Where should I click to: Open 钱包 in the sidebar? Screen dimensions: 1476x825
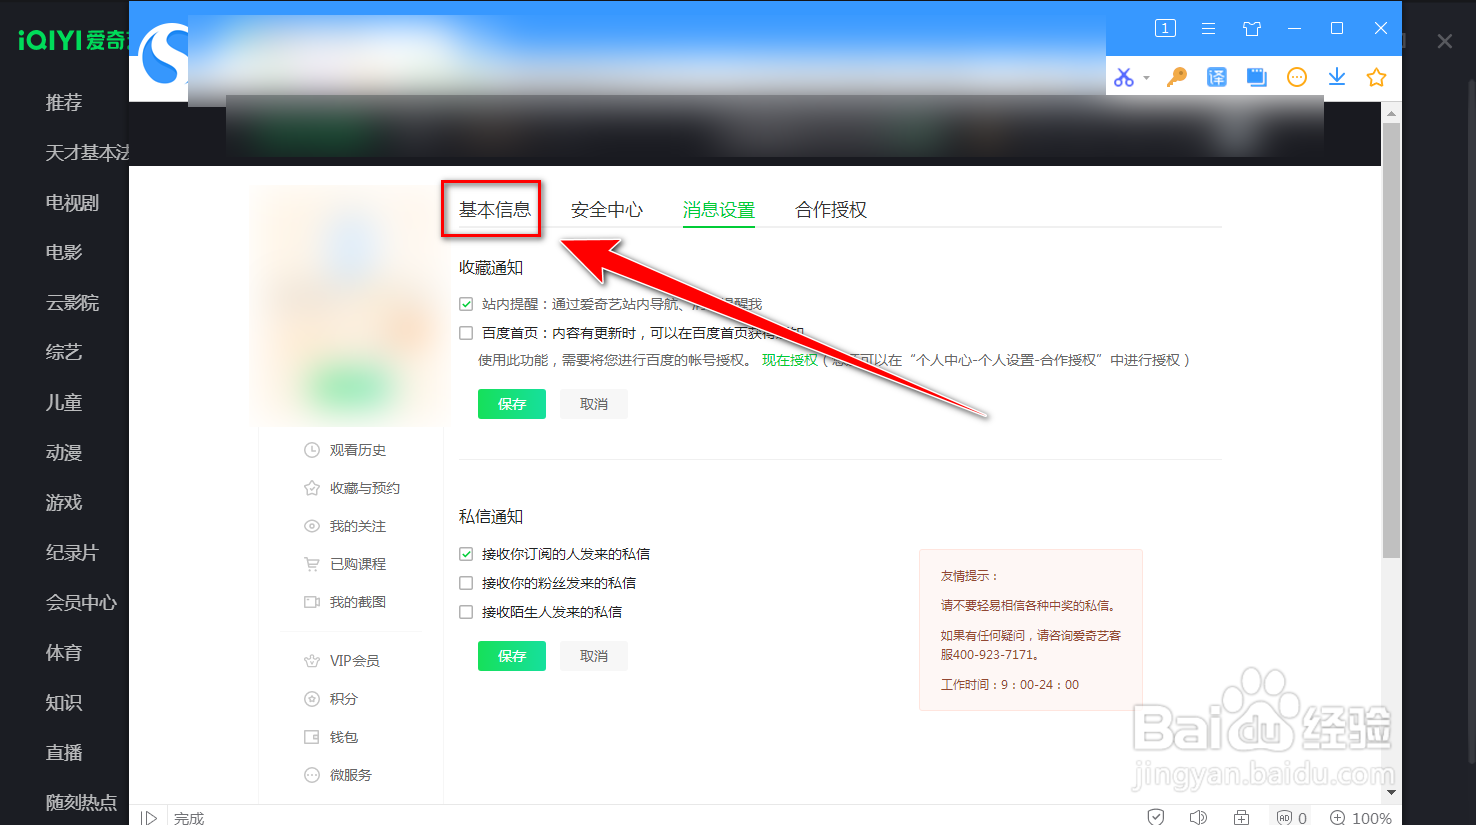tap(344, 737)
